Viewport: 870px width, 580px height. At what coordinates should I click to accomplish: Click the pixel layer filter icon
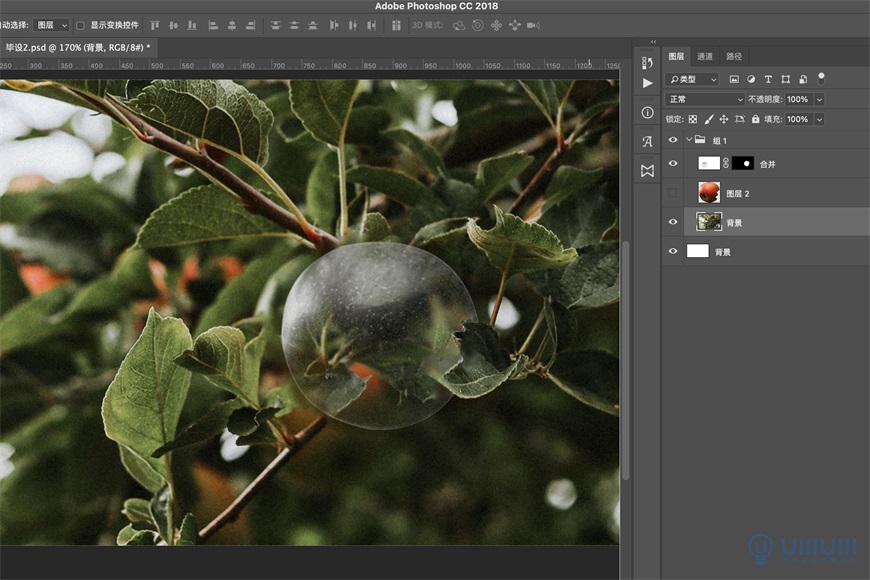pos(734,79)
